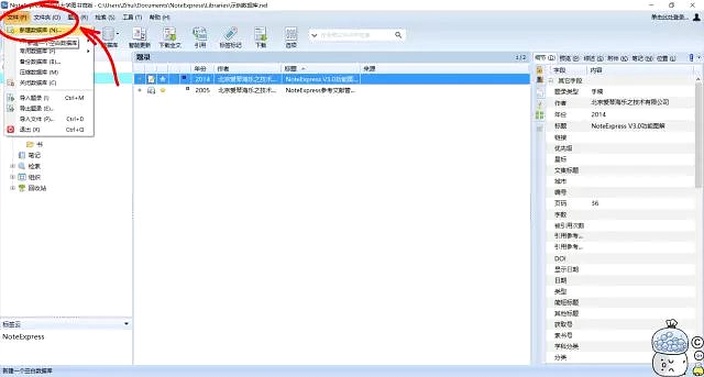
Task: Expand the 回收站 tree node
Action: [13, 188]
